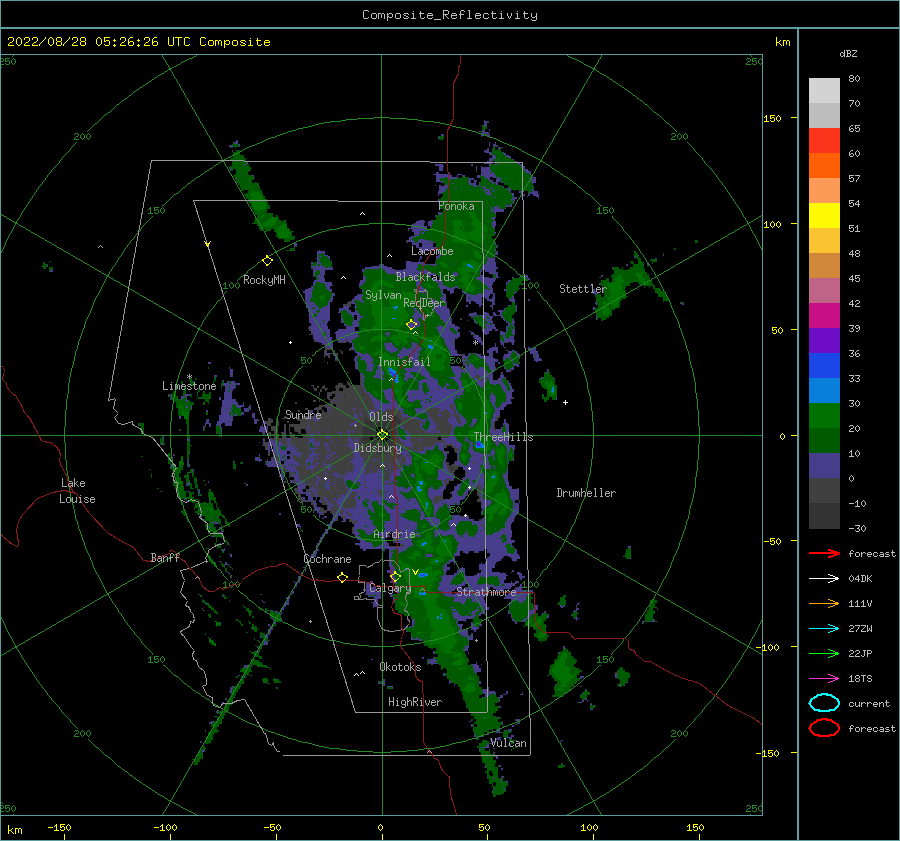The width and height of the screenshot is (900, 841).
Task: Select the red 60-65 dBZ color swatch
Action: (x=824, y=141)
